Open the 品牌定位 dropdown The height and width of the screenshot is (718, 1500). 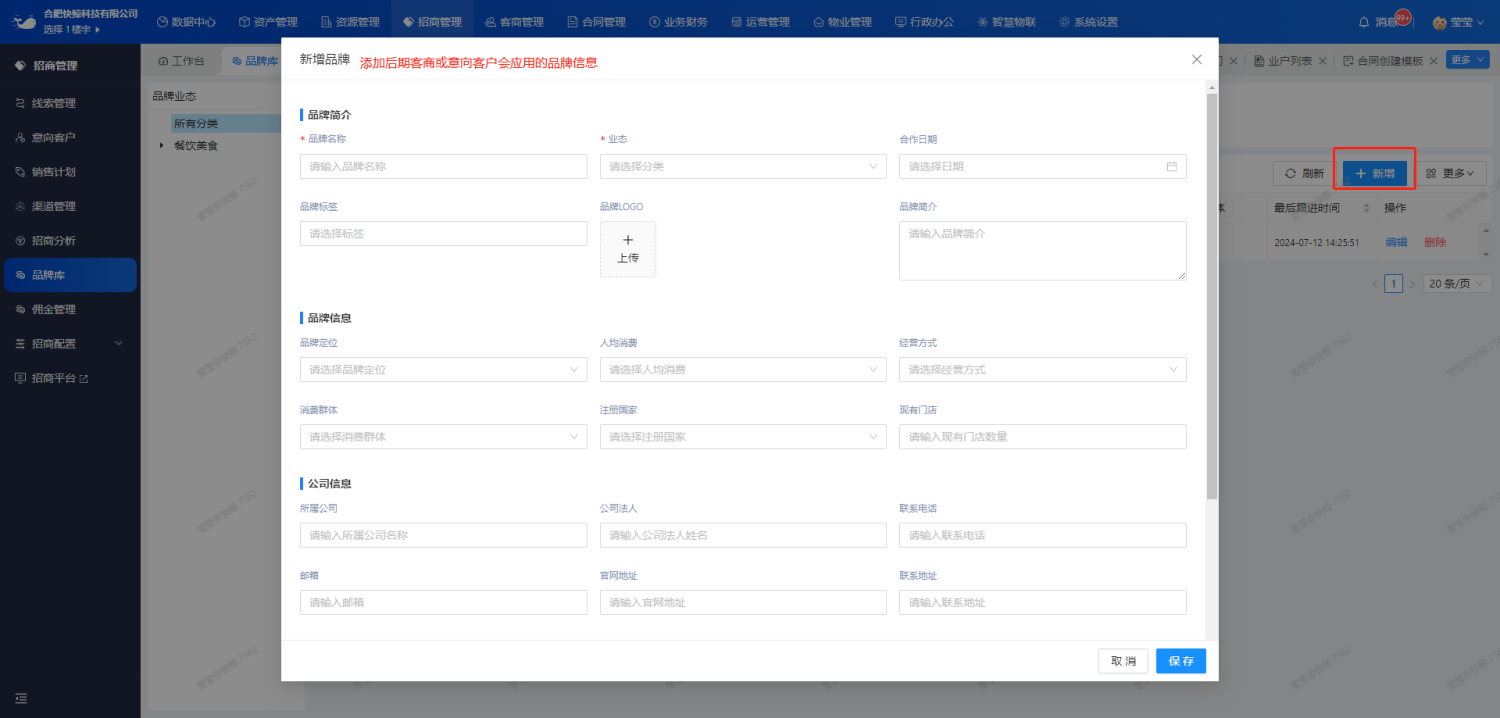coord(443,370)
